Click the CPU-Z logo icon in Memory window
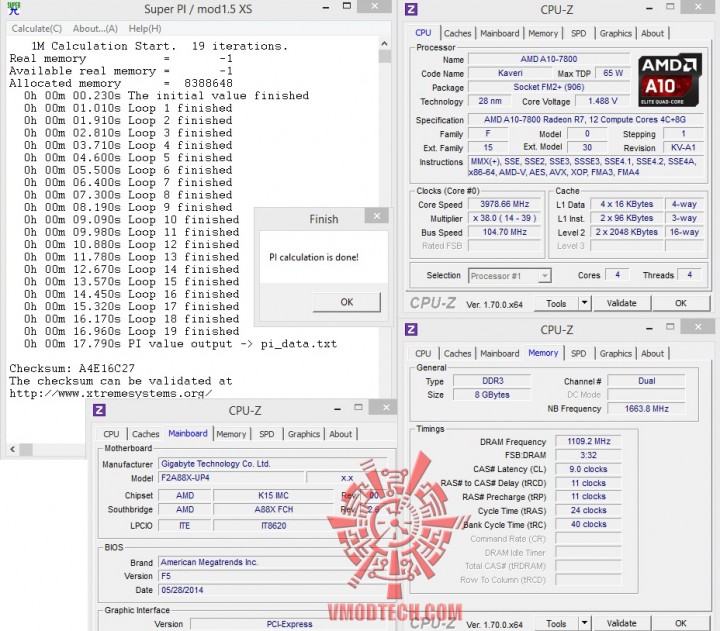720x631 pixels. coord(411,329)
